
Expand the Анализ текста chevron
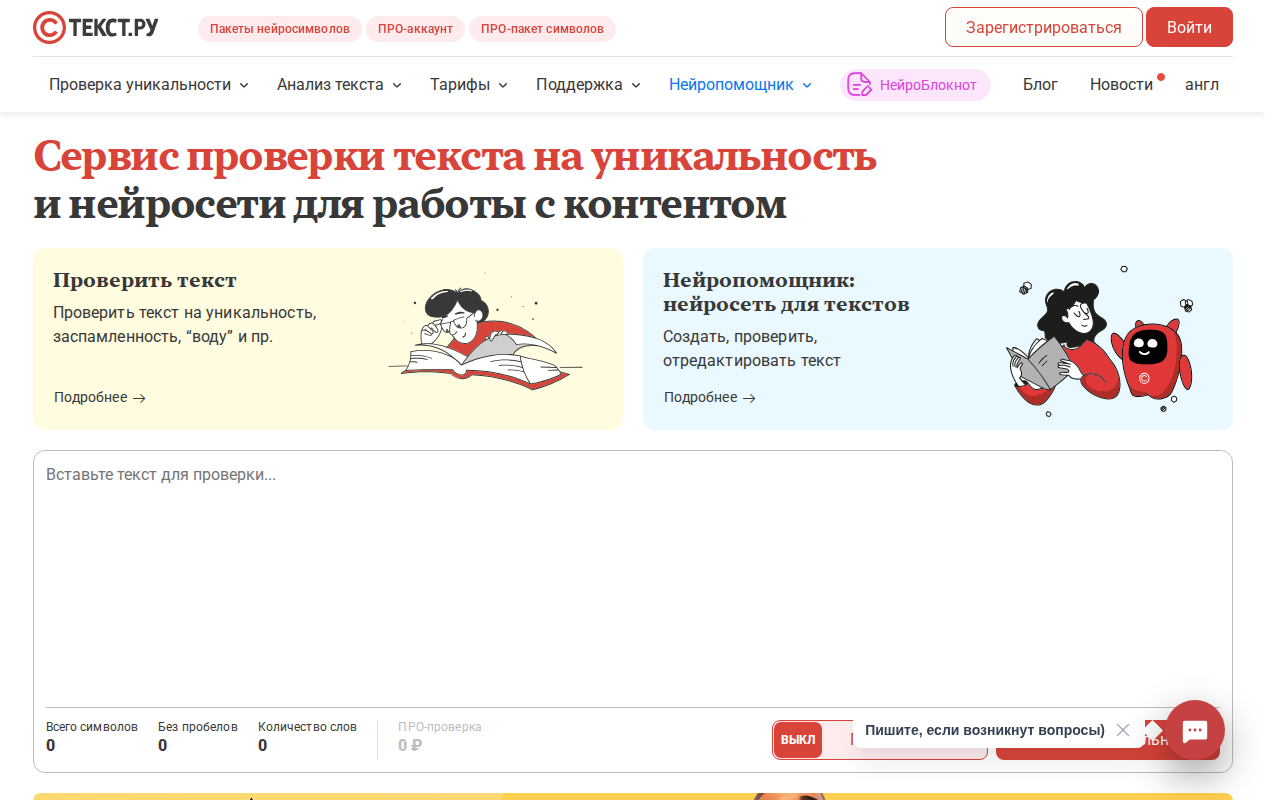396,86
